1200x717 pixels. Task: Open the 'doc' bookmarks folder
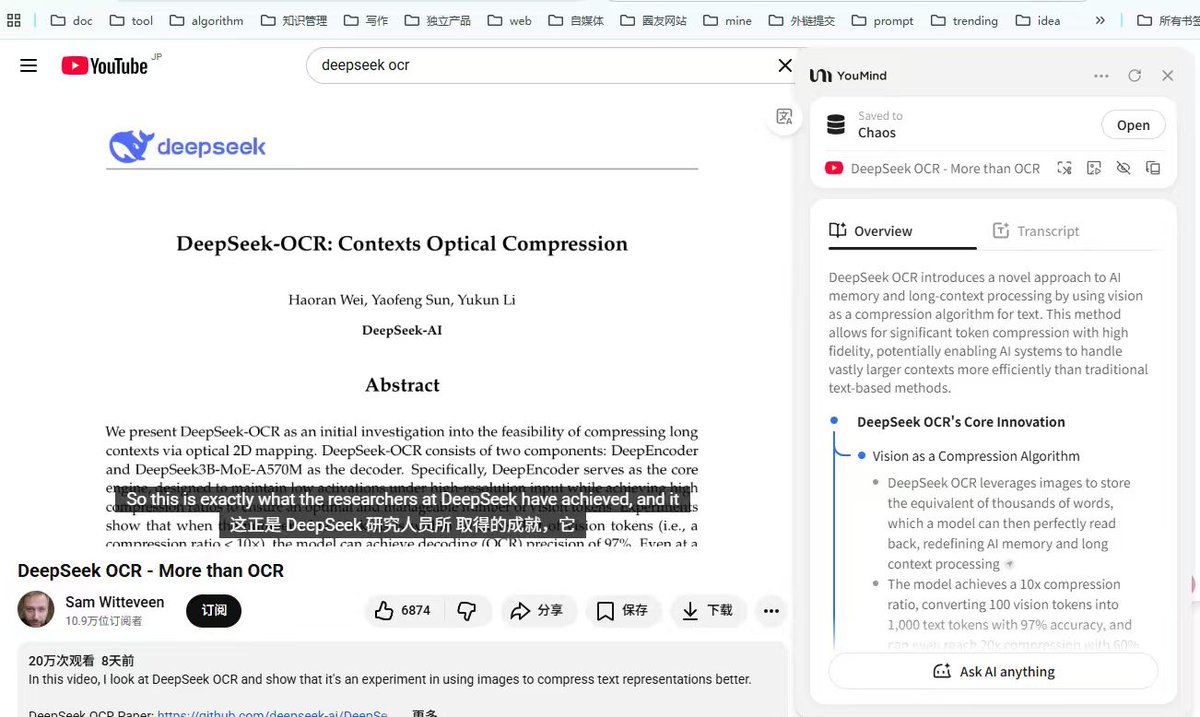(x=71, y=20)
